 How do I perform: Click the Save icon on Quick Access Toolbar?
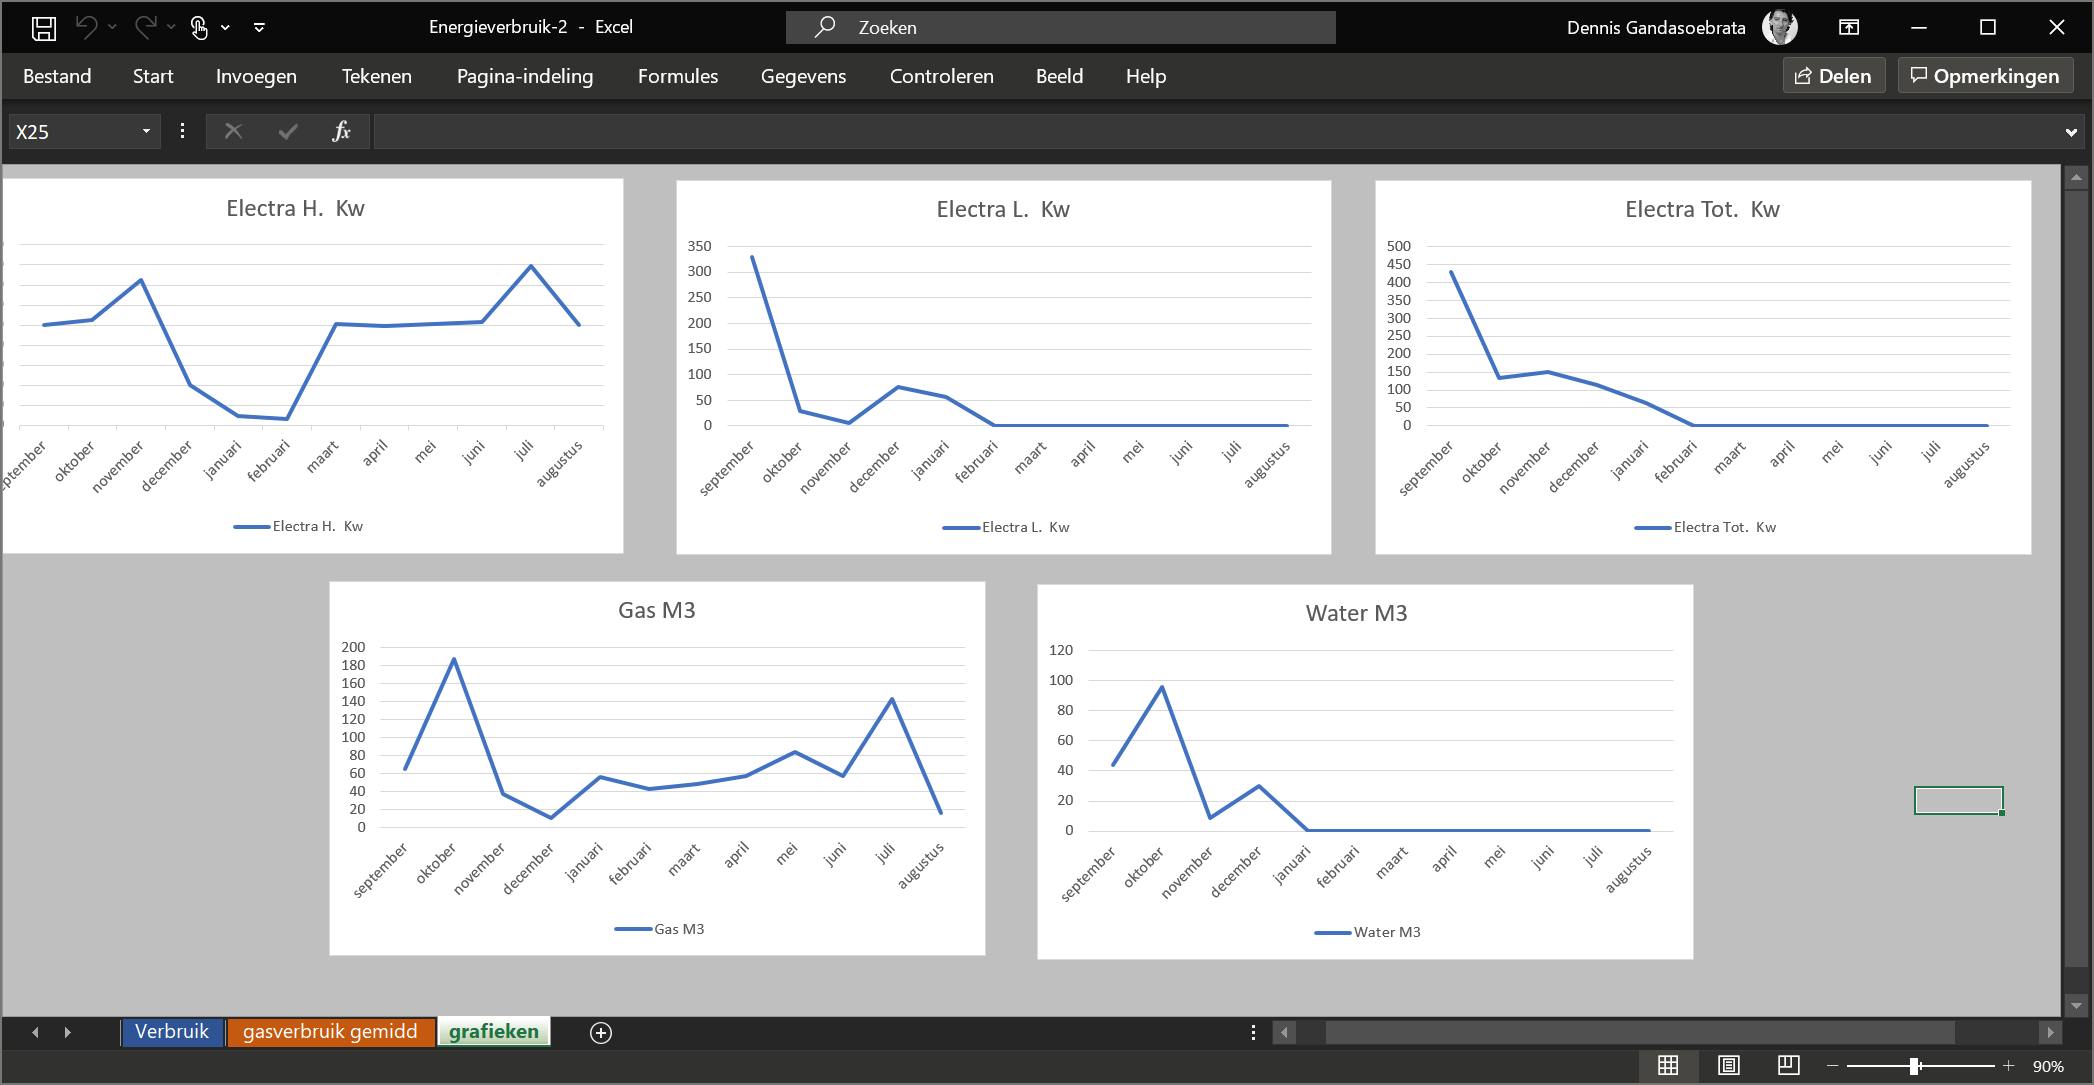43,27
